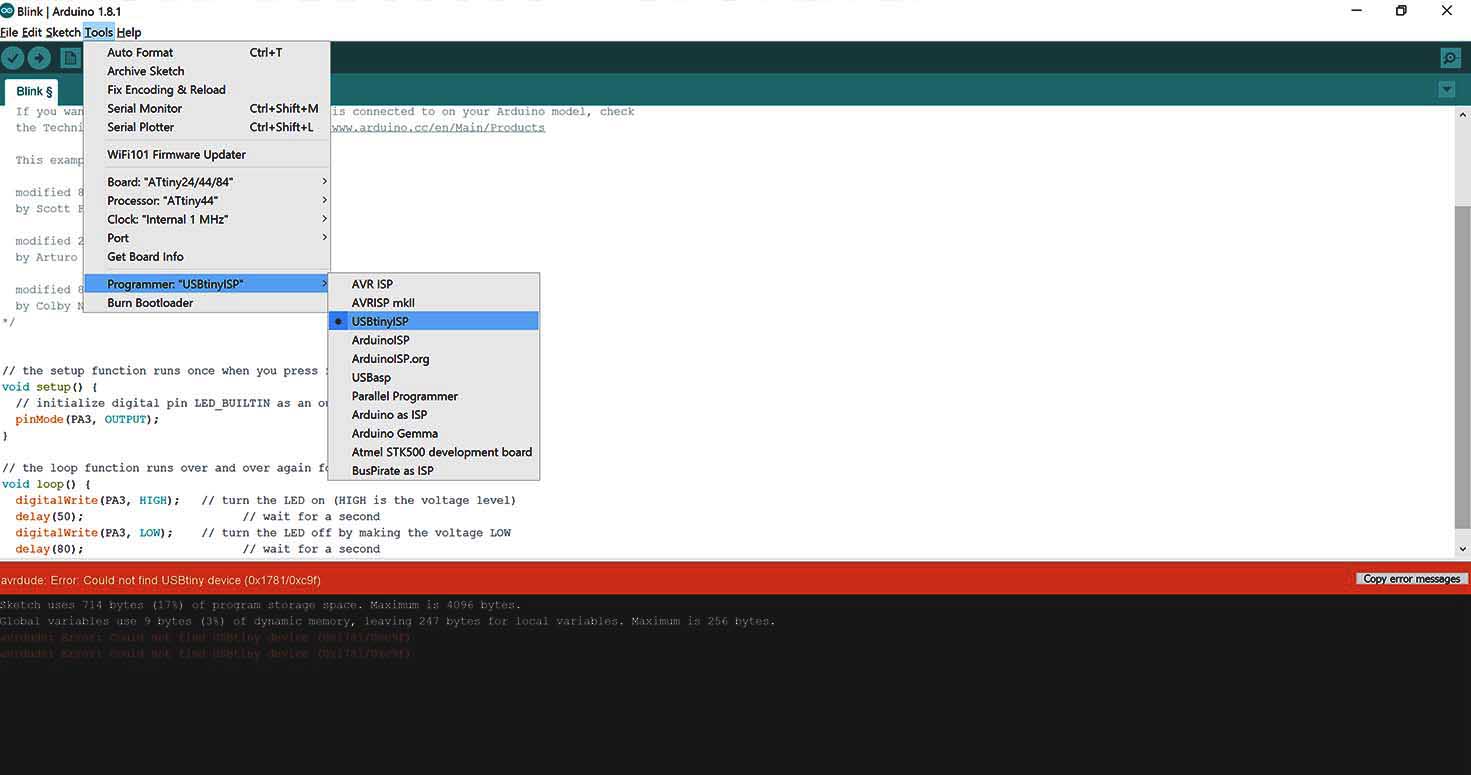1471x775 pixels.
Task: Select ArduinoISP programmer
Action: pyautogui.click(x=433, y=340)
